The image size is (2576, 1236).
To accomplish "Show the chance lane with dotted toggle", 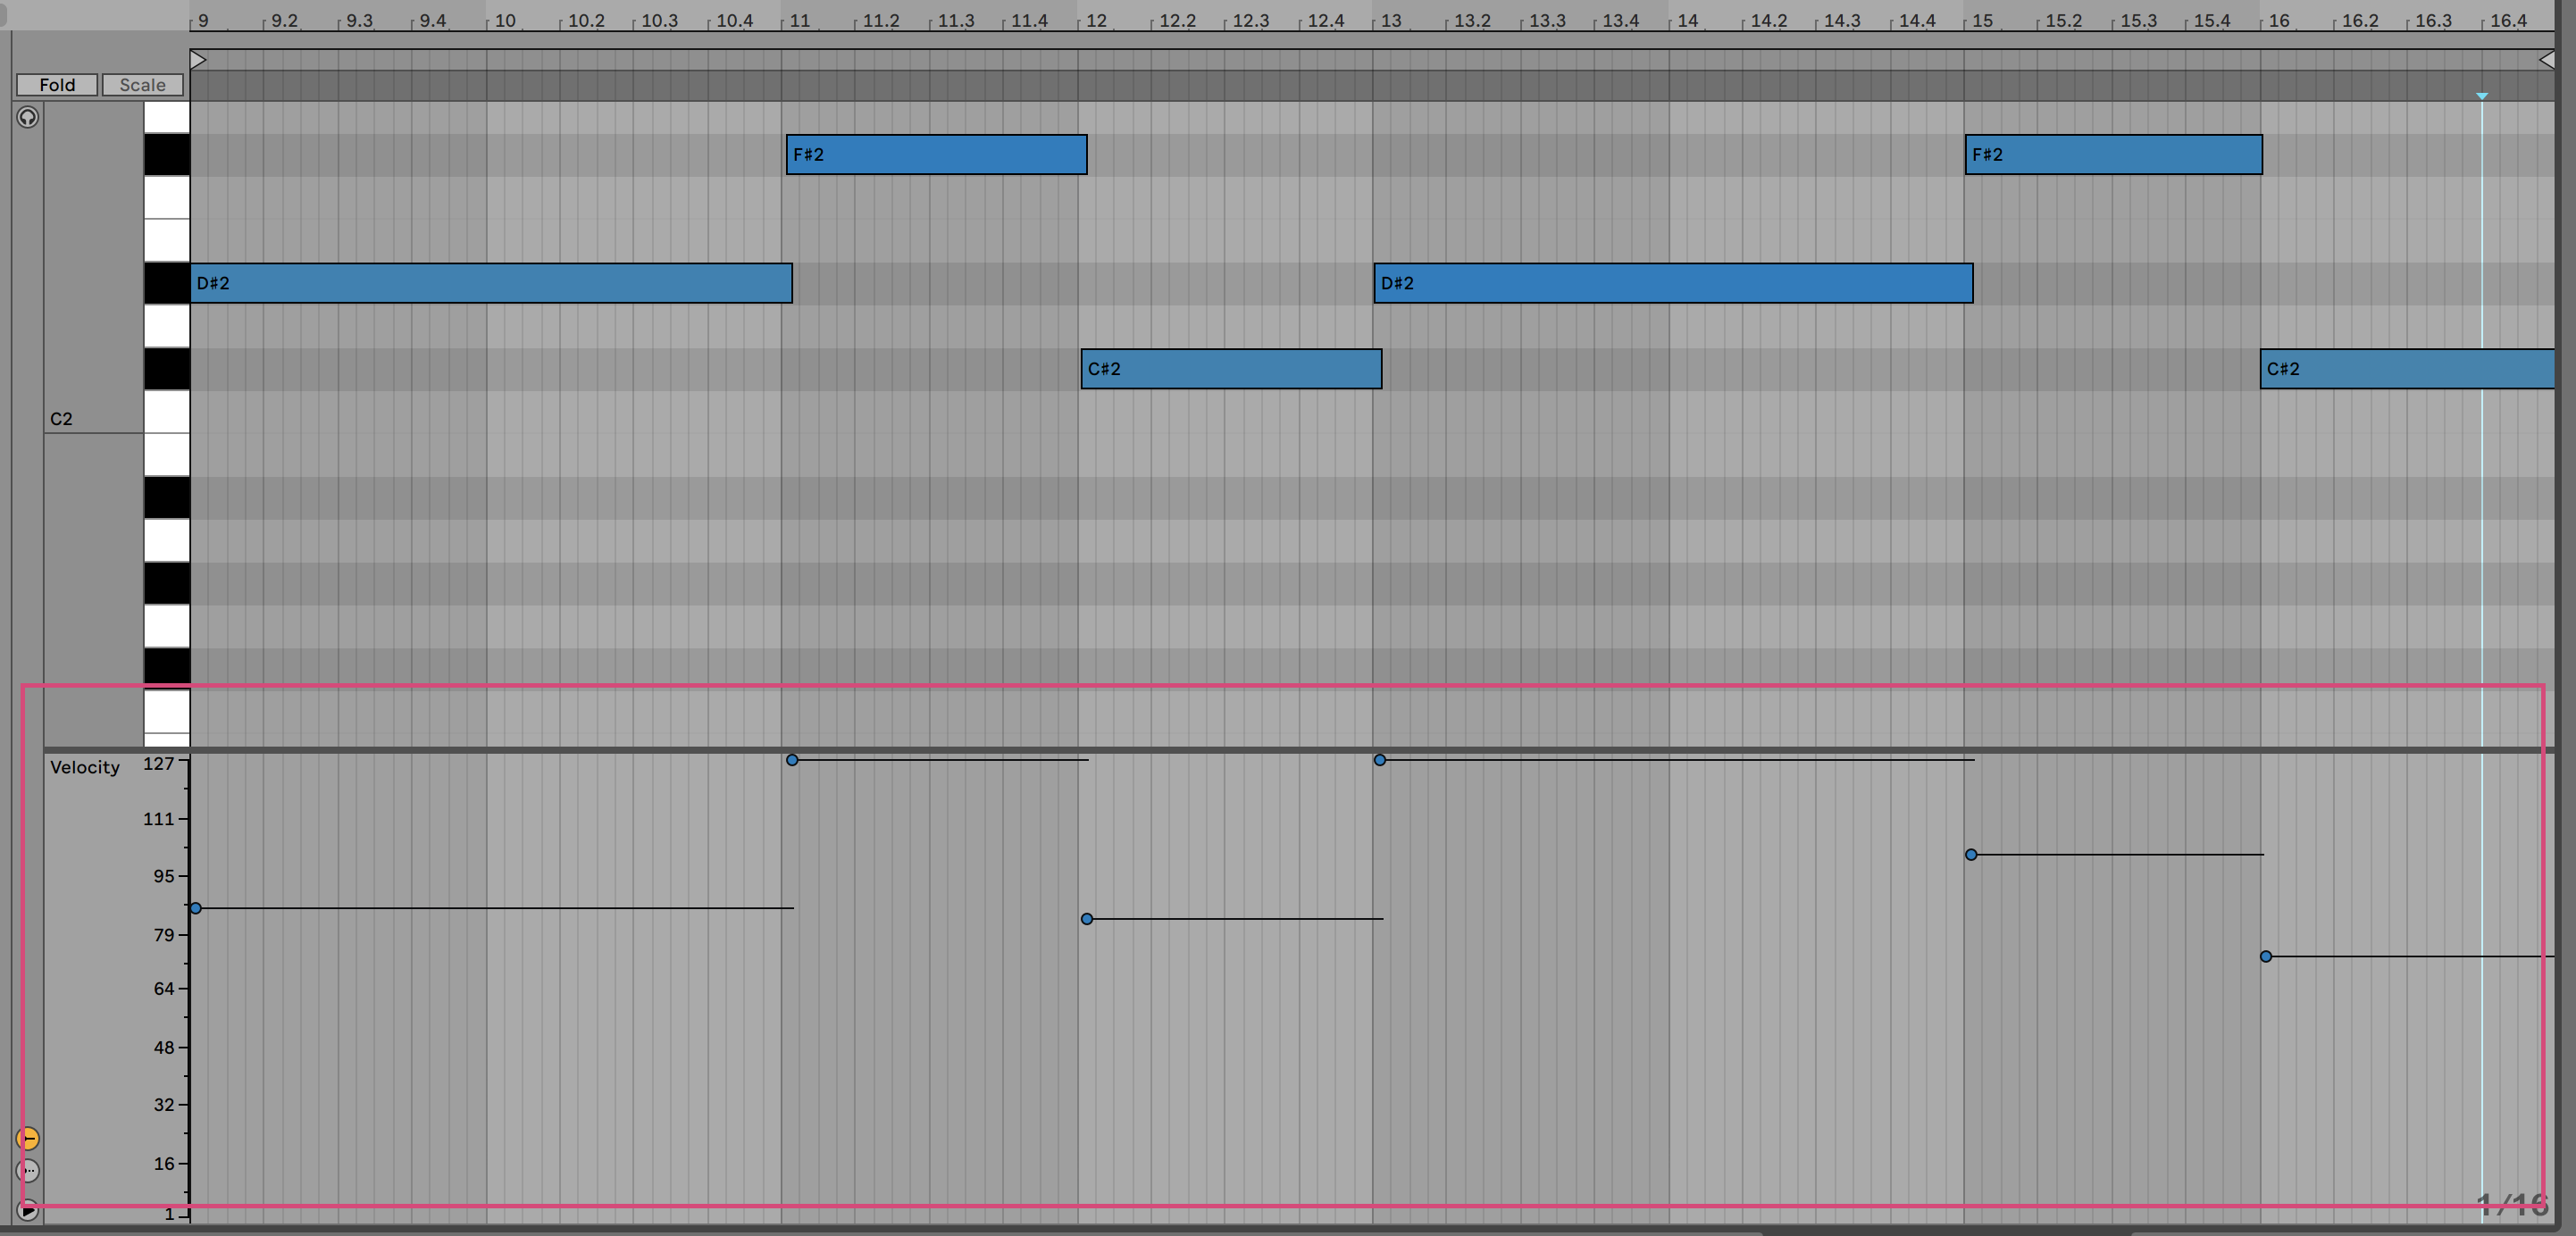I will click(28, 1170).
